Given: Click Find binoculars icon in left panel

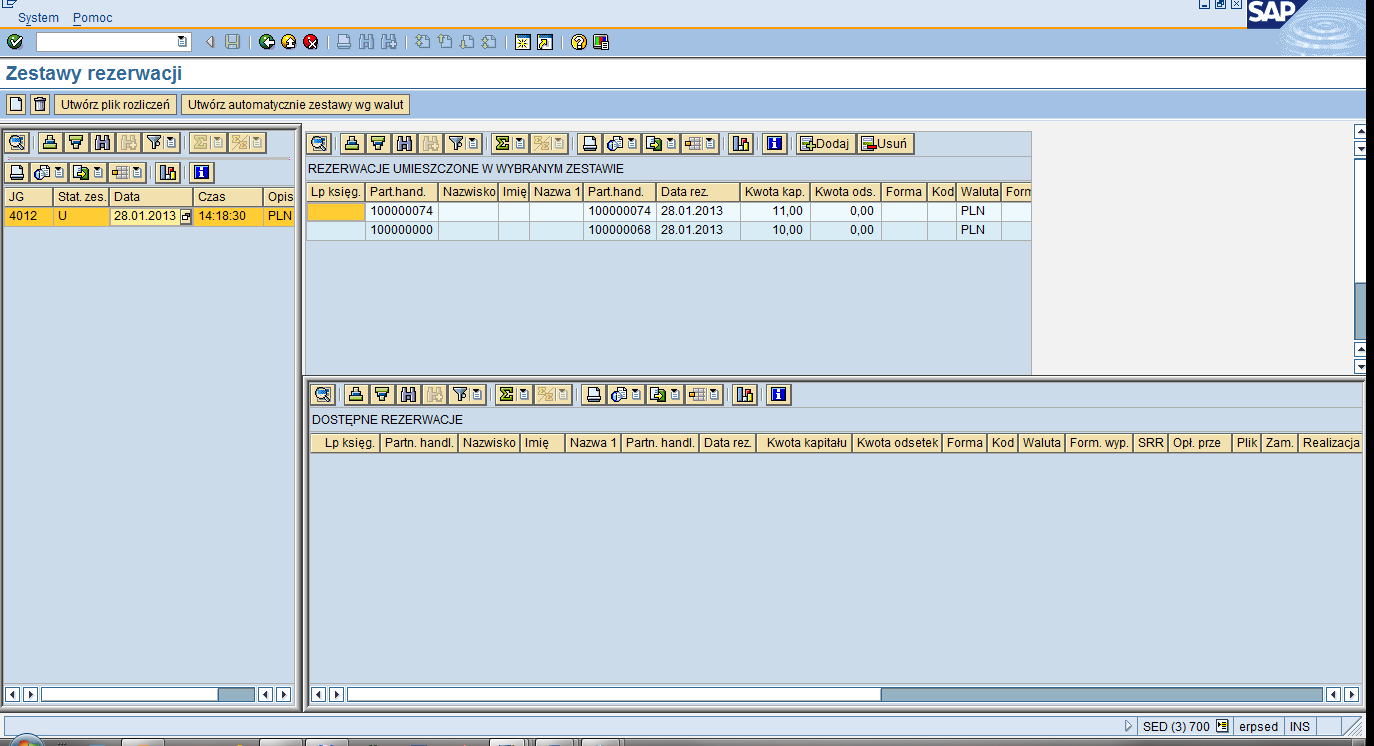Looking at the screenshot, I should pos(101,143).
